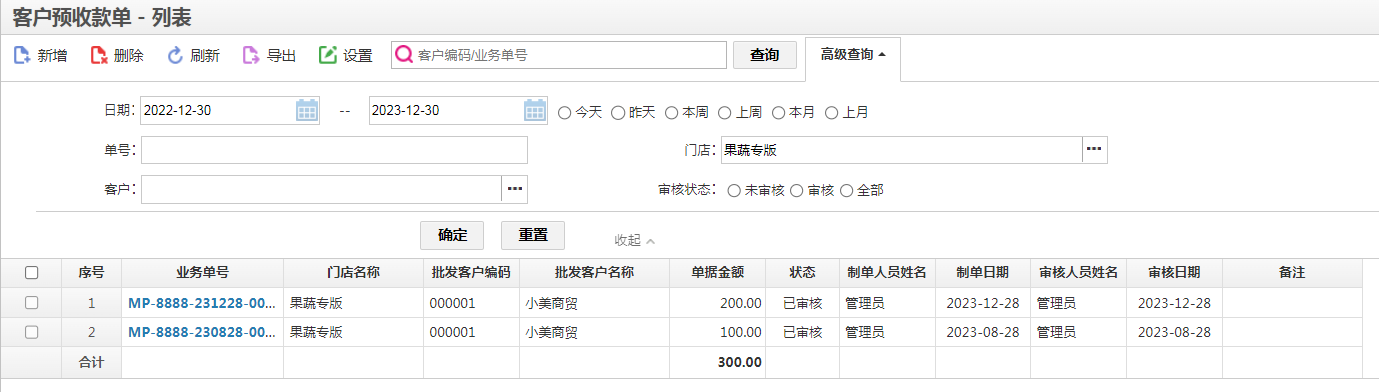Select the 本周 radio option

(672, 112)
